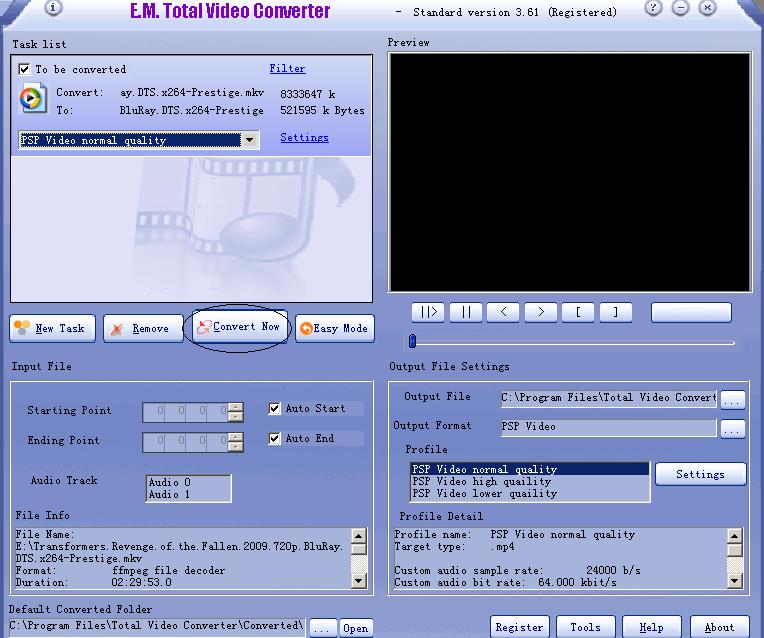Click the media file icon in task list

tap(33, 98)
